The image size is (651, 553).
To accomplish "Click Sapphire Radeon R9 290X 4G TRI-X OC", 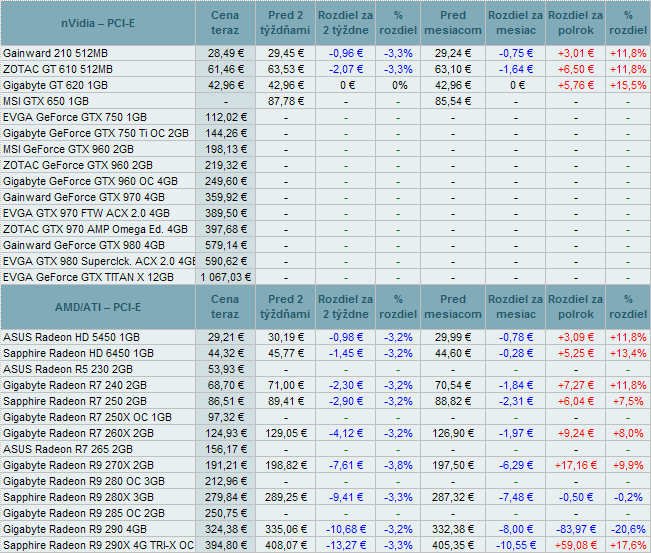I will pyautogui.click(x=98, y=545).
